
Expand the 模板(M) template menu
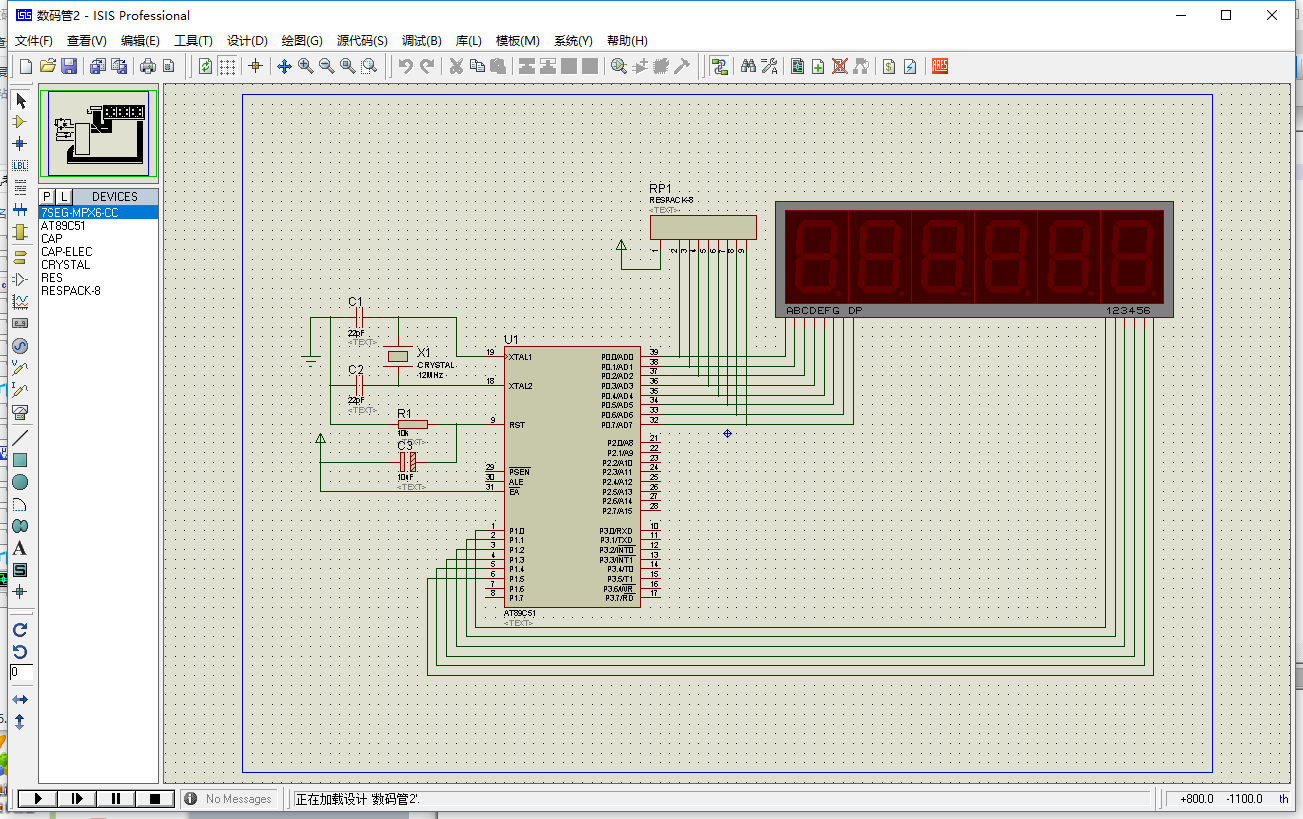(517, 41)
